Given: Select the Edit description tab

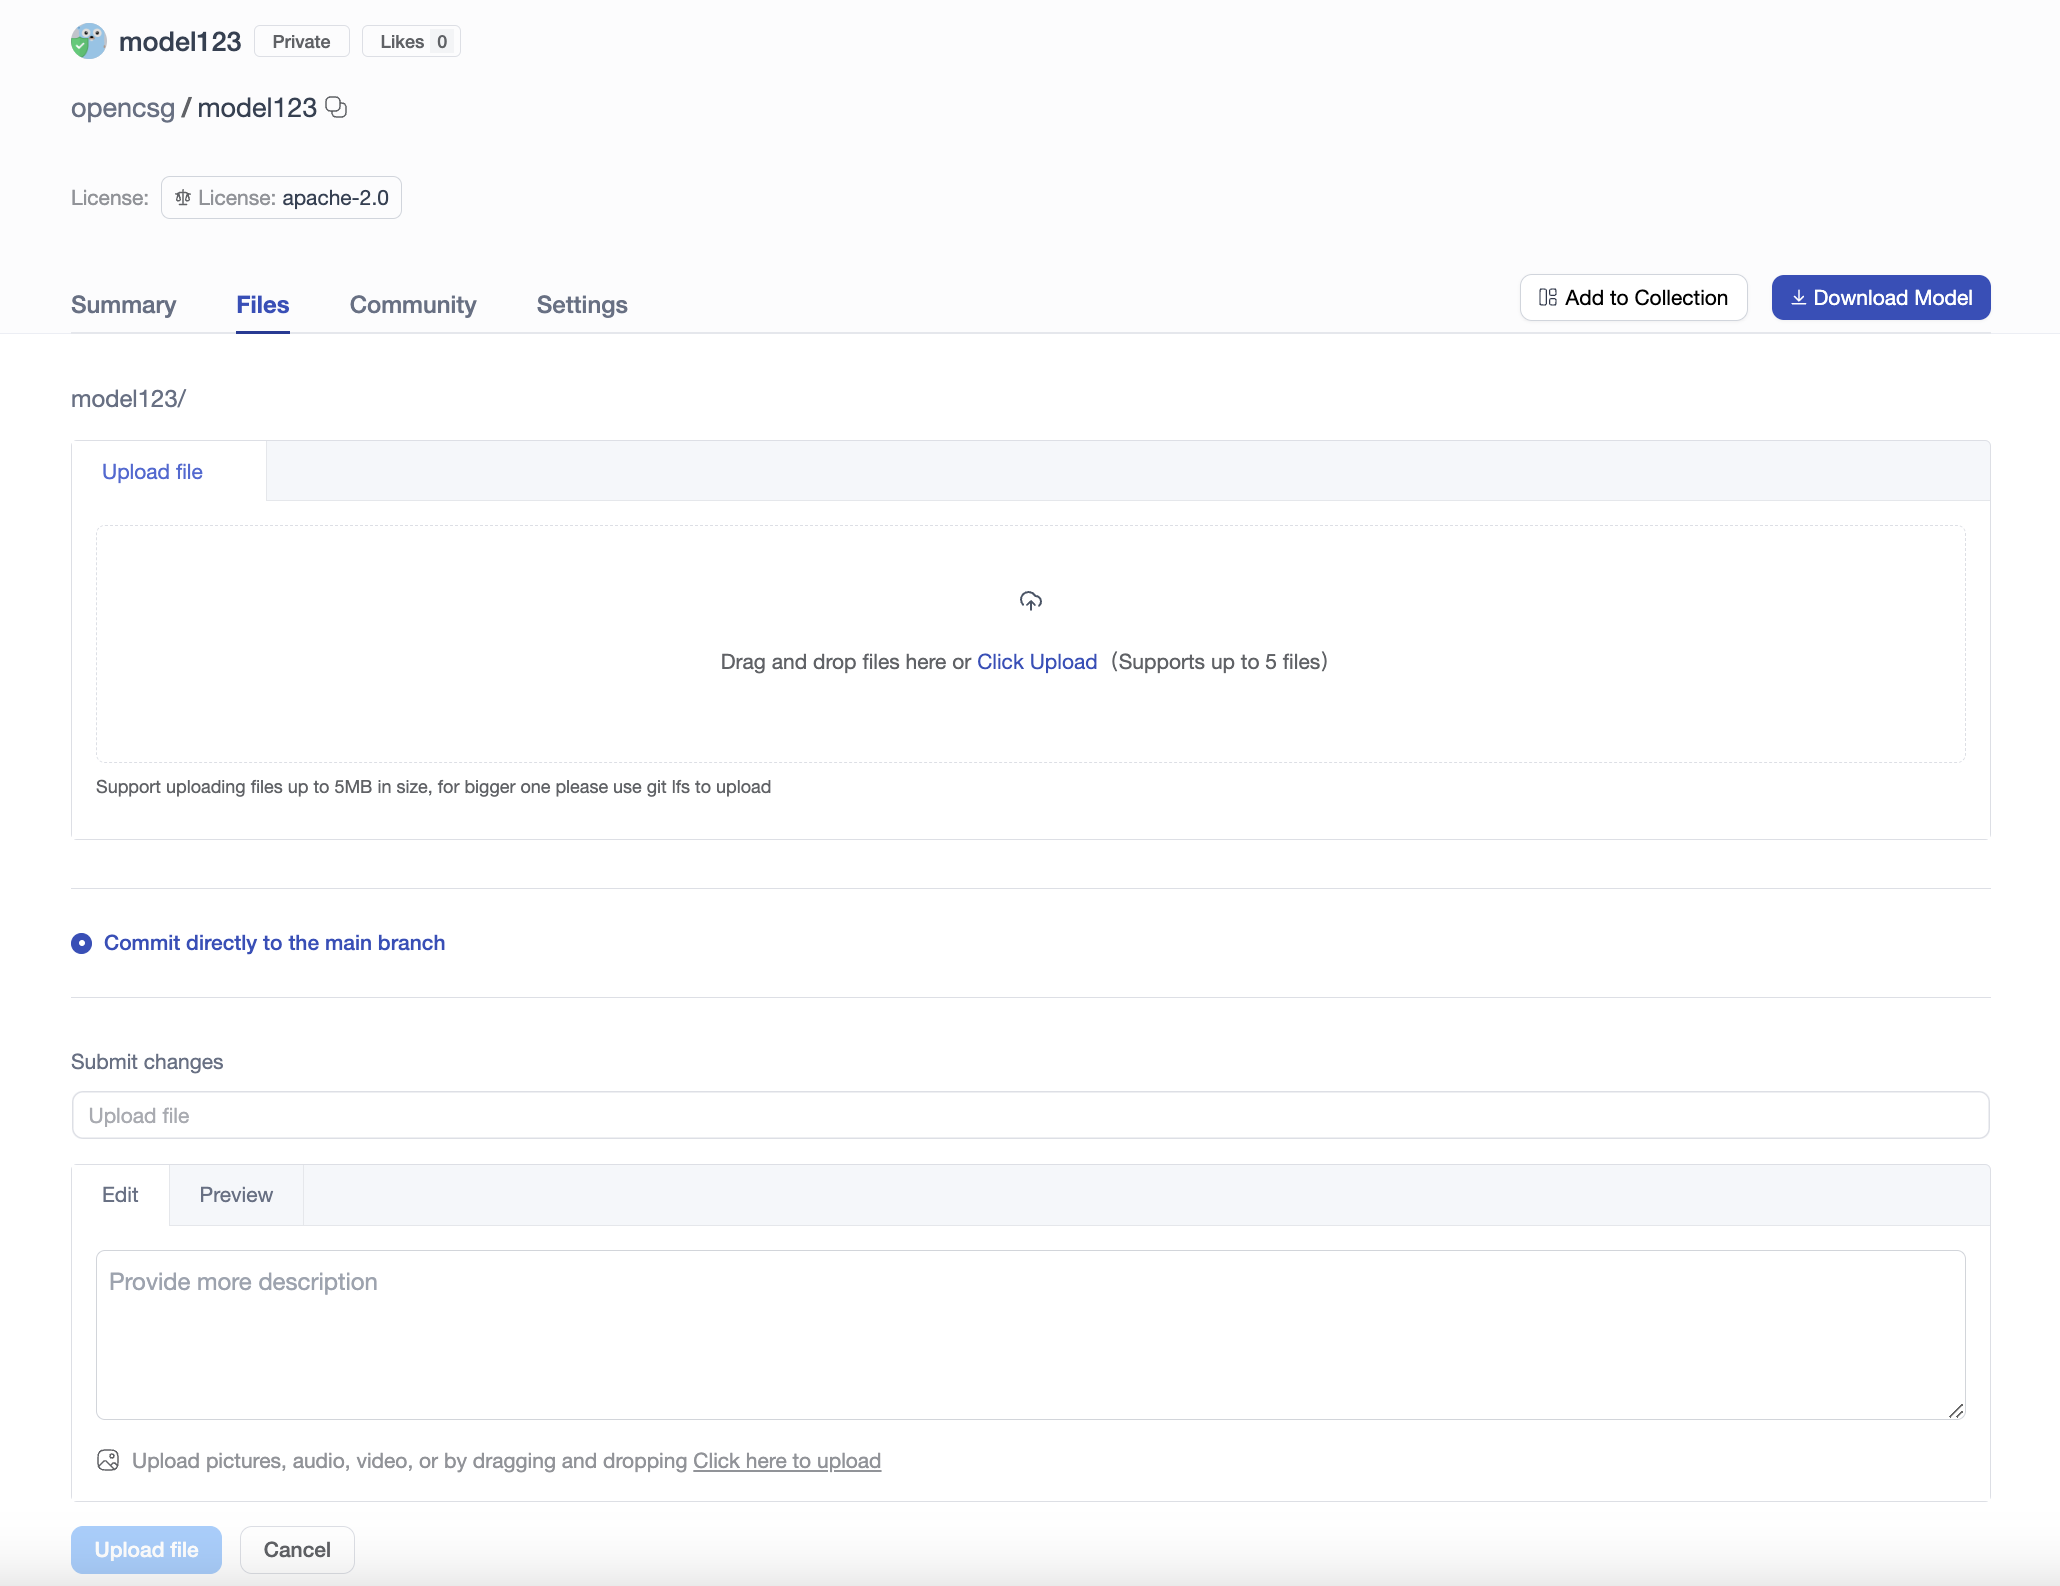Looking at the screenshot, I should 120,1195.
